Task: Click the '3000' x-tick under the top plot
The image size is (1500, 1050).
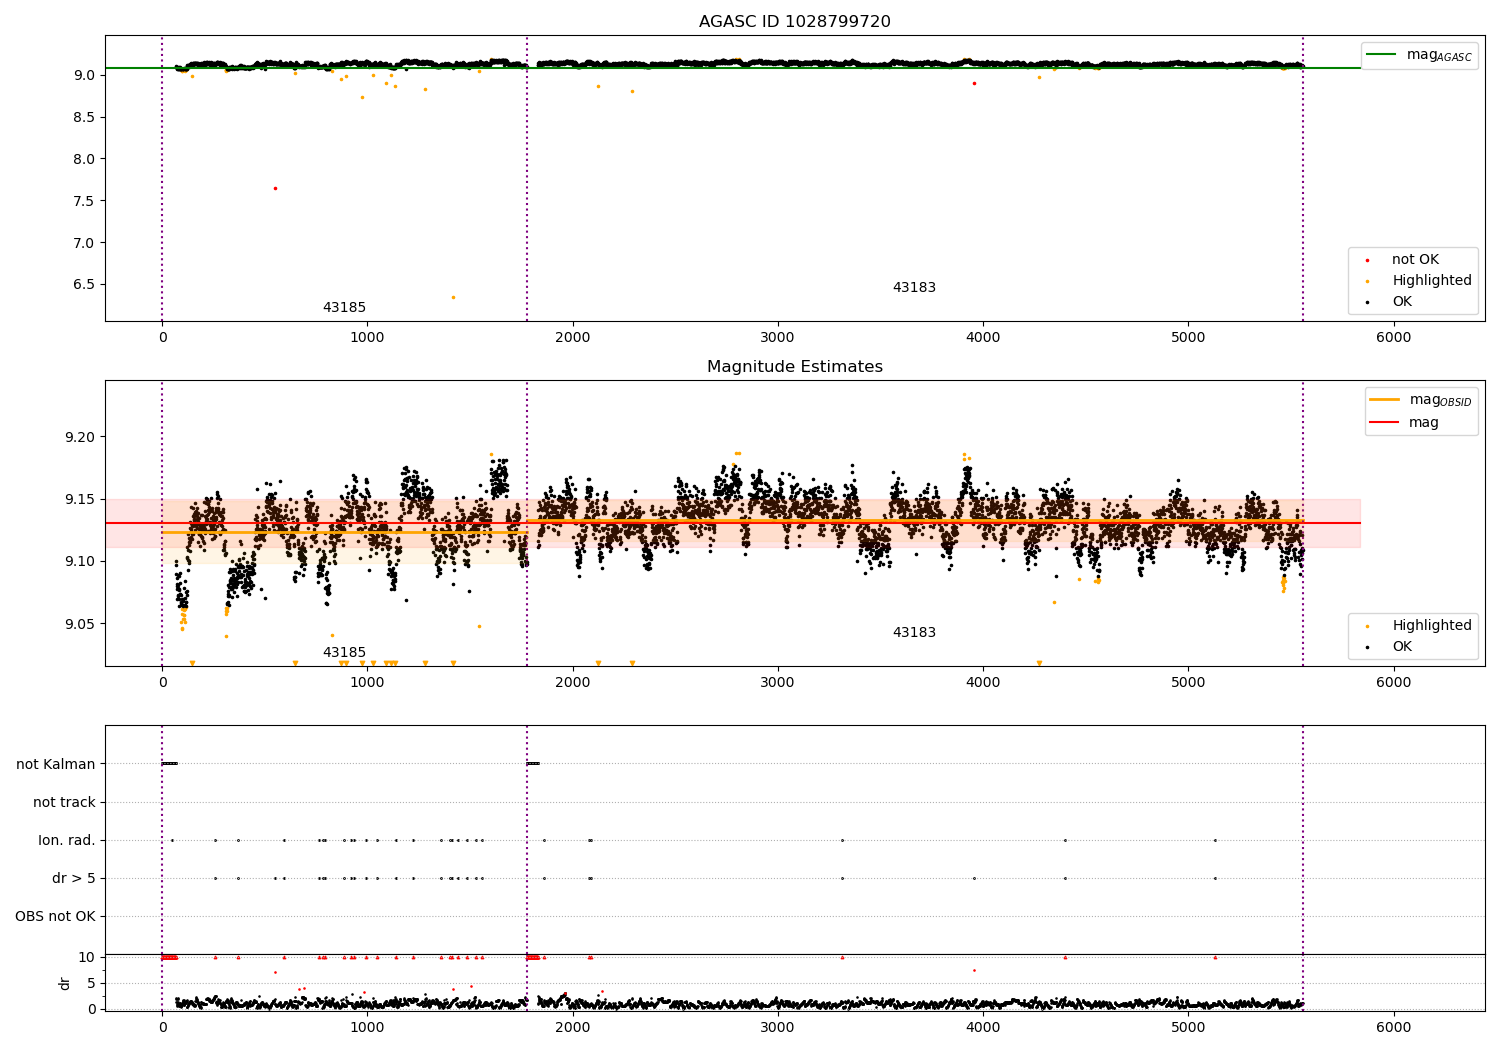Action: coord(777,338)
